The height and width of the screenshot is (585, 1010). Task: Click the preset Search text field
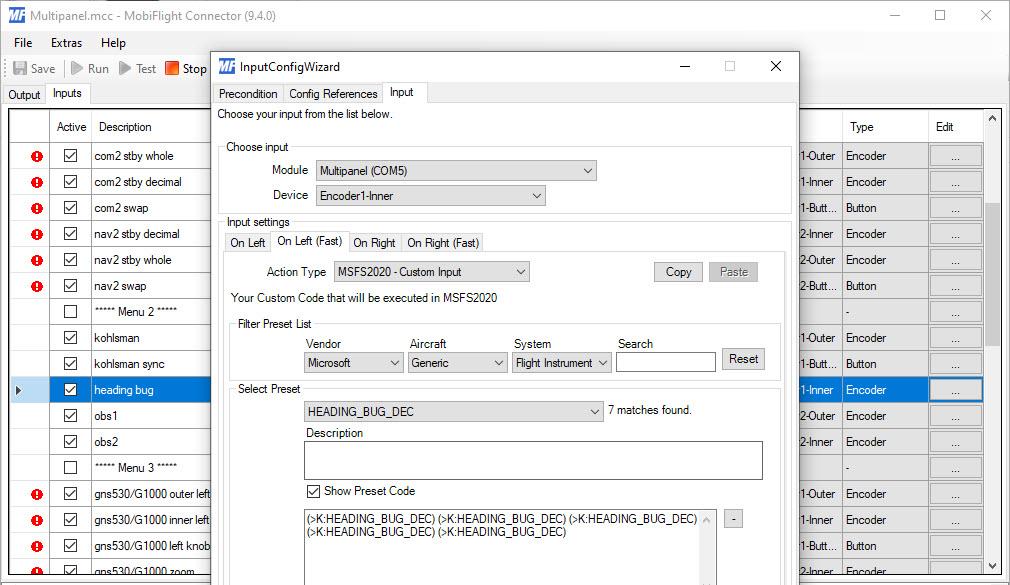pyautogui.click(x=665, y=362)
